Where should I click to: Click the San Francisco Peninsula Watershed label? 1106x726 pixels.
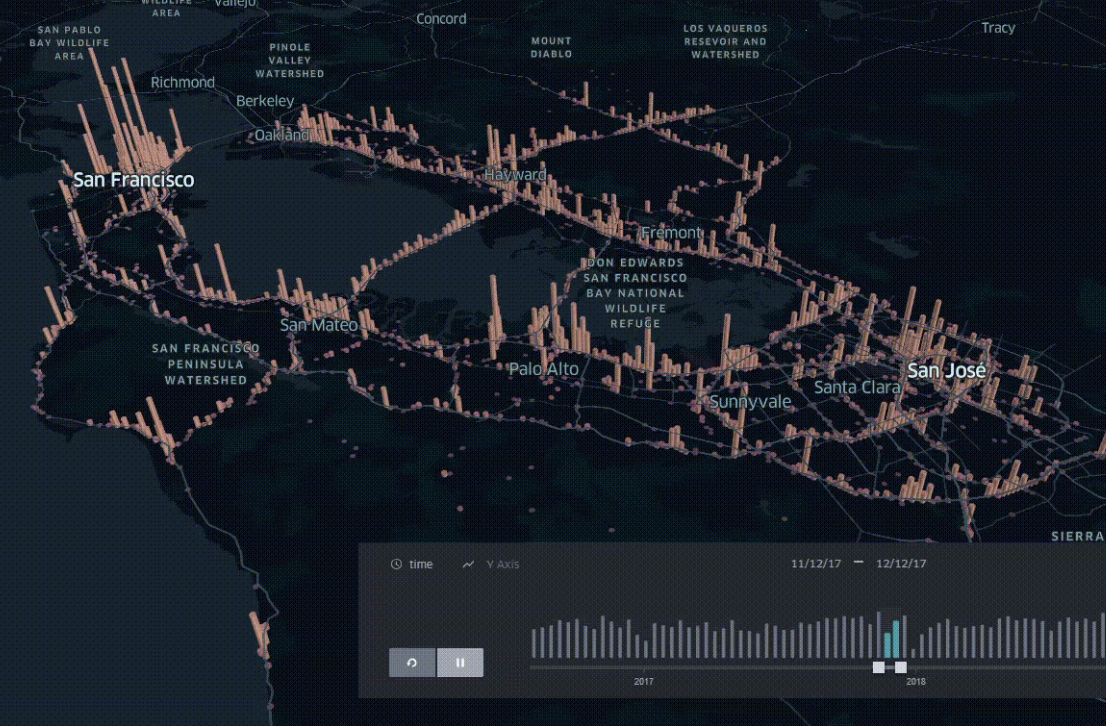click(x=206, y=364)
